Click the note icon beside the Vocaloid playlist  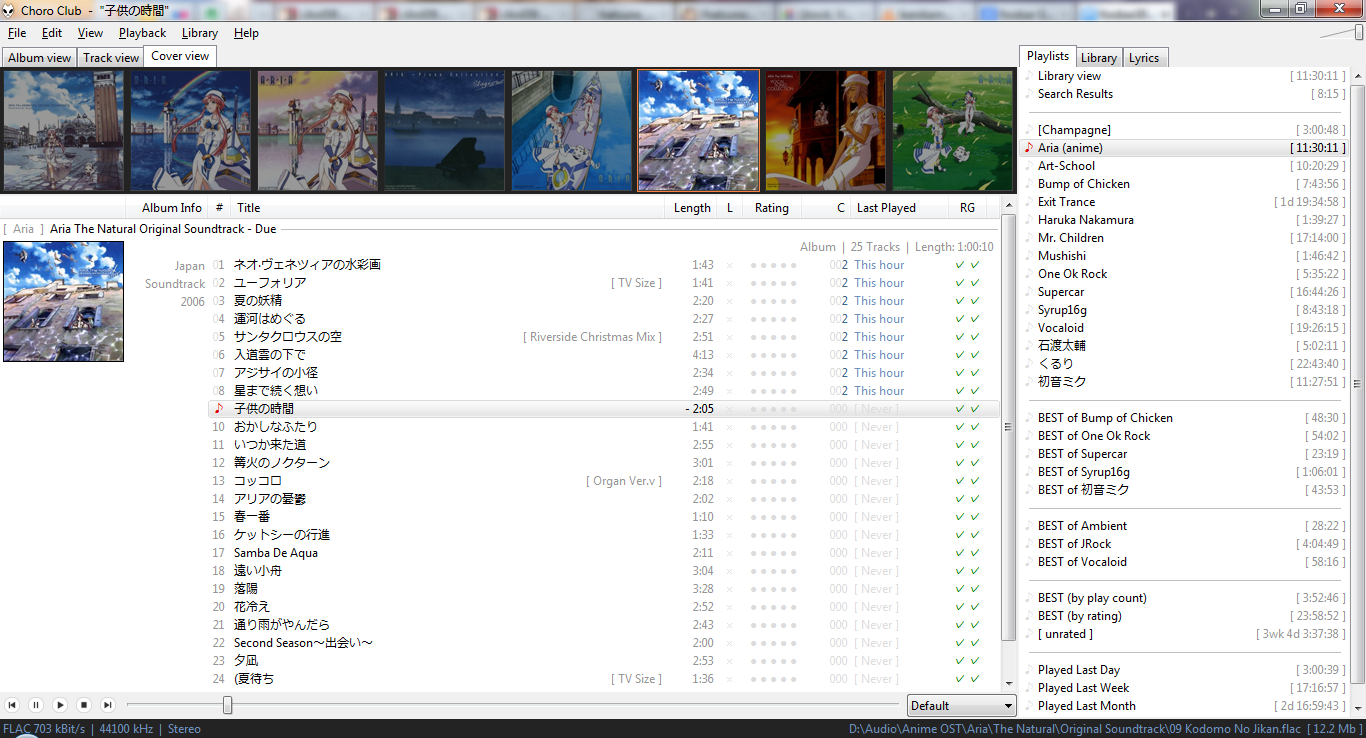tap(1029, 328)
